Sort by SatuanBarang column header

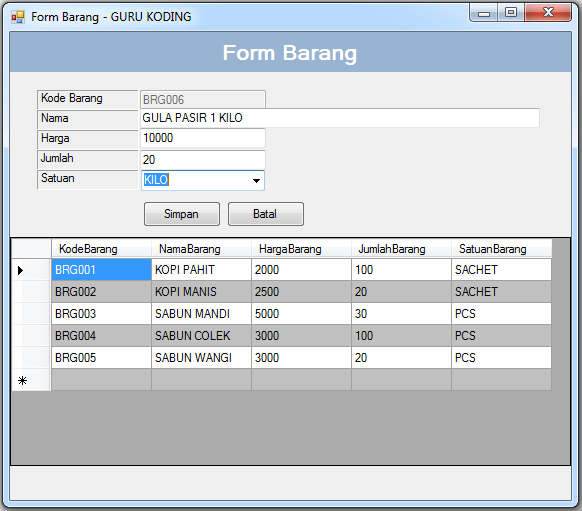501,249
